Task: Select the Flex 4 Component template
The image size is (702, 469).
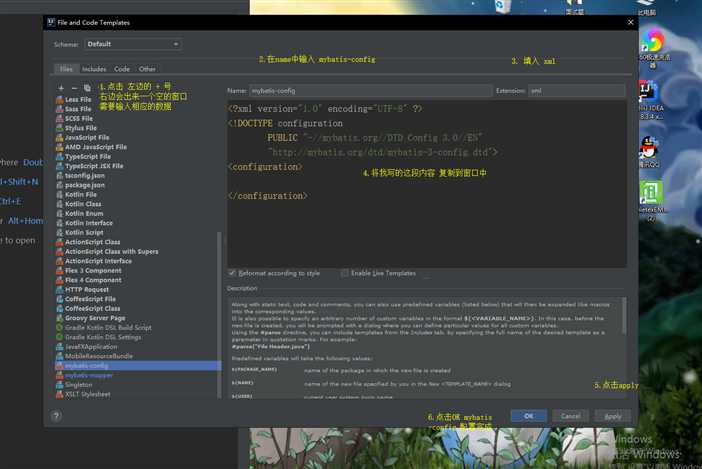Action: click(x=89, y=280)
